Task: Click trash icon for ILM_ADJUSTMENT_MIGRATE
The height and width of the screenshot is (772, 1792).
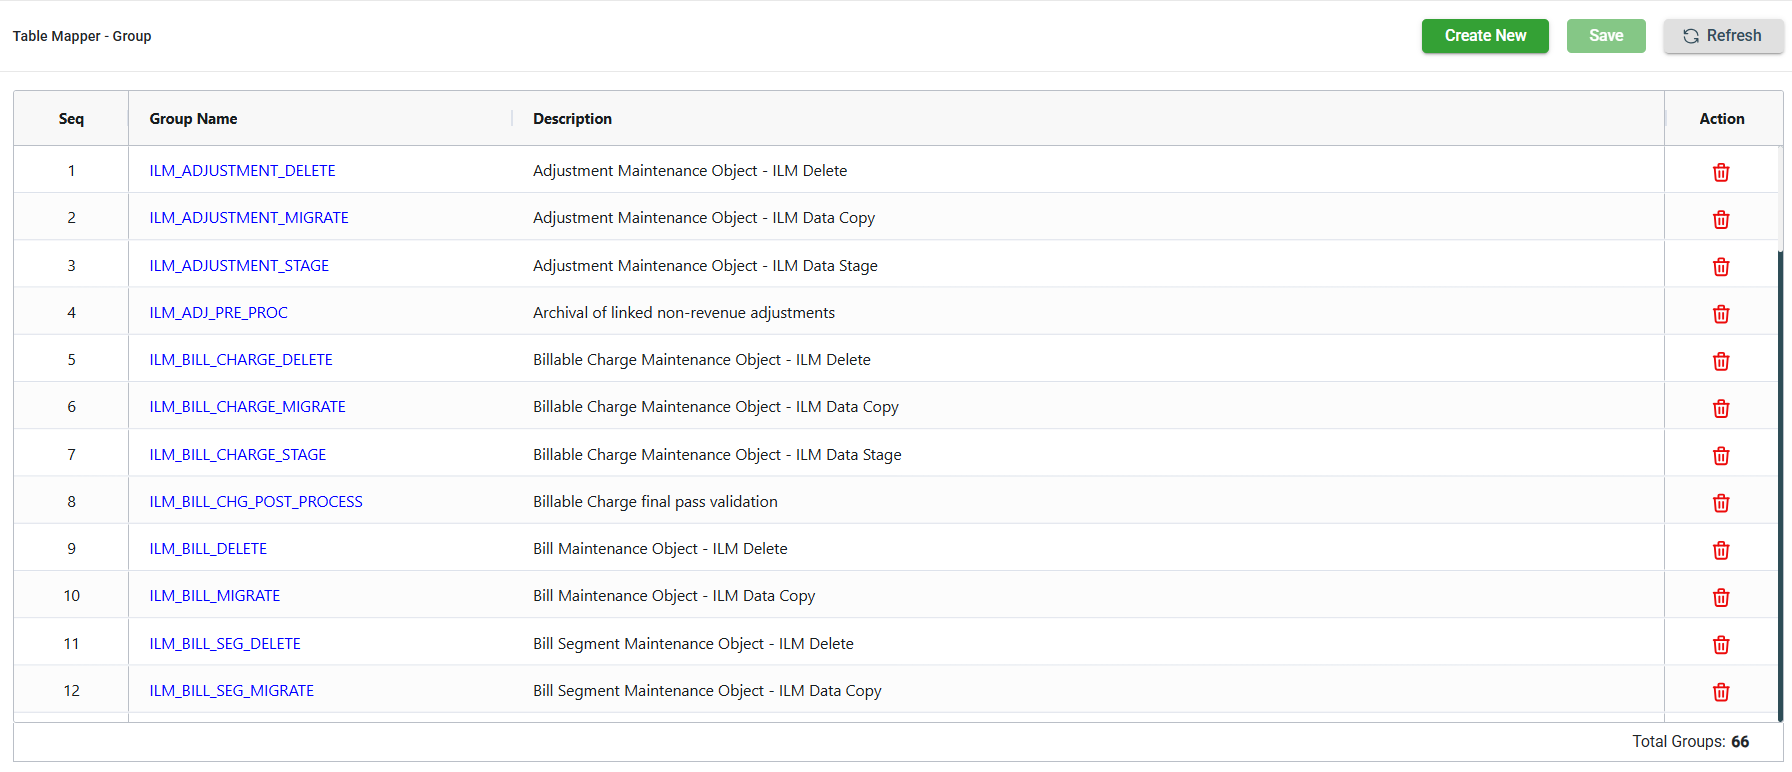Action: coord(1720,219)
